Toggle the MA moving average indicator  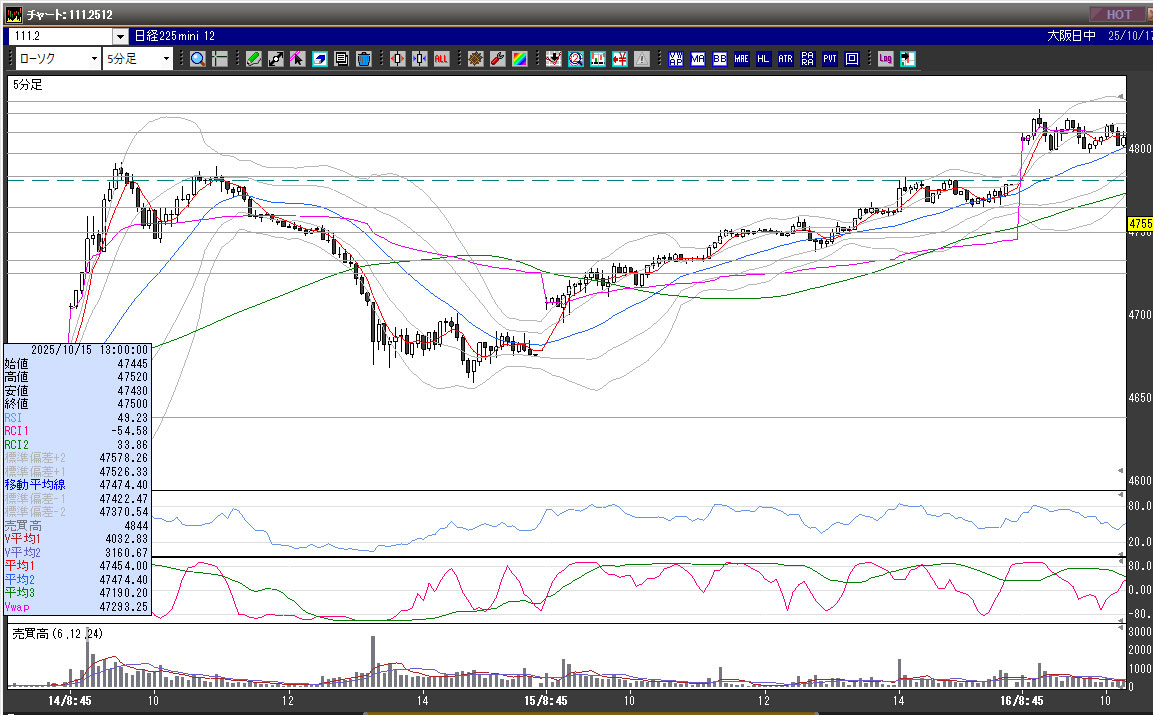[698, 59]
